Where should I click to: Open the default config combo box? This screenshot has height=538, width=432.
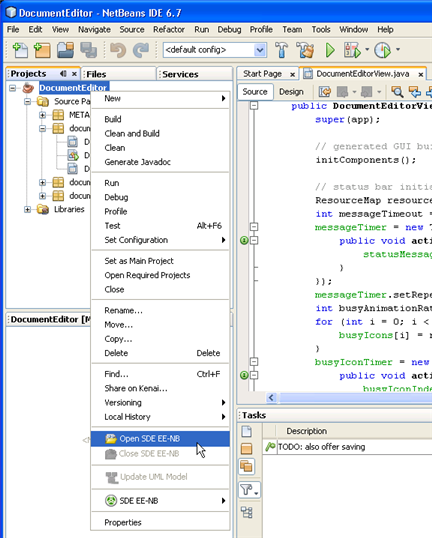point(215,50)
